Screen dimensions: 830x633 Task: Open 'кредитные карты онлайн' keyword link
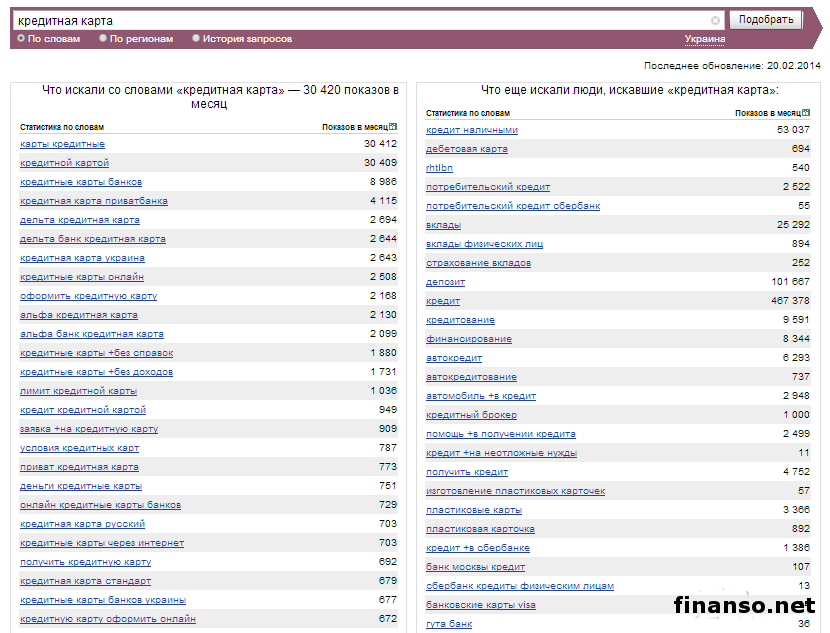coord(82,277)
